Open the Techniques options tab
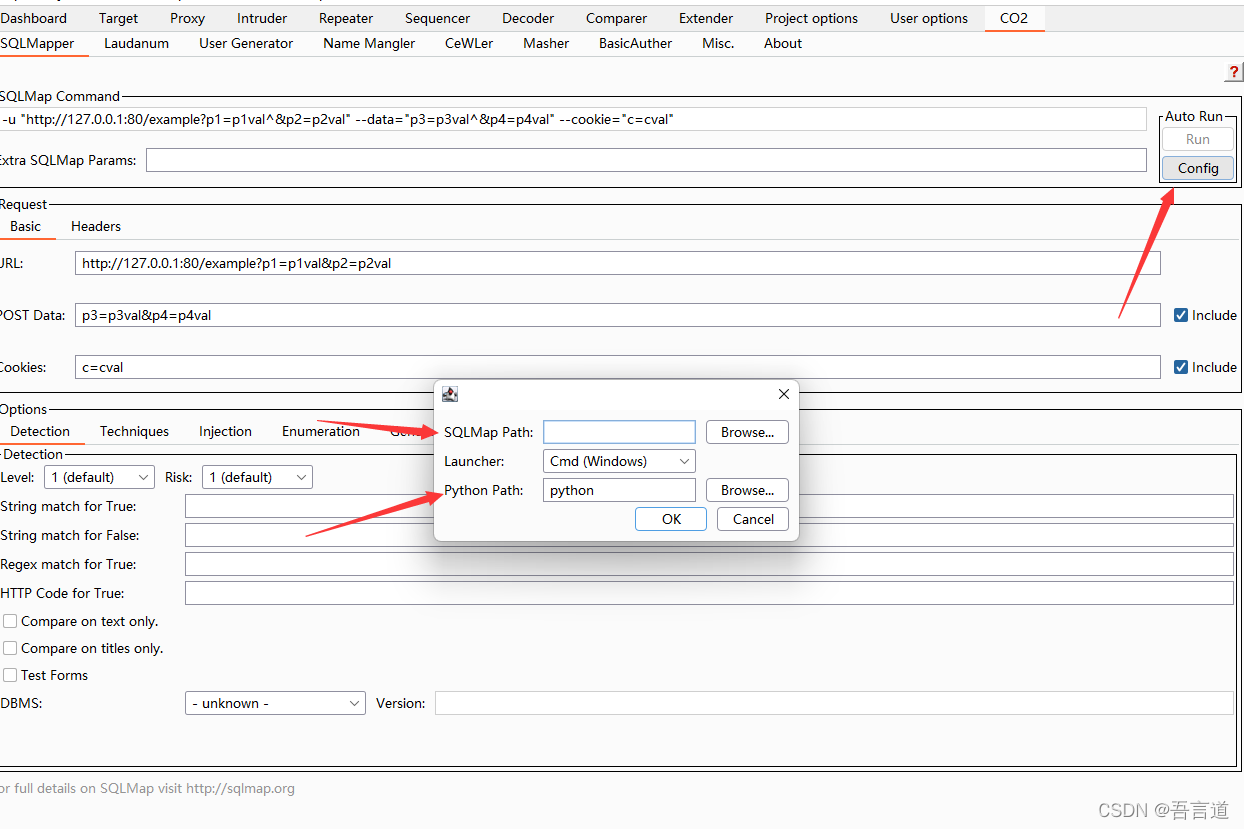This screenshot has width=1244, height=829. (x=134, y=431)
